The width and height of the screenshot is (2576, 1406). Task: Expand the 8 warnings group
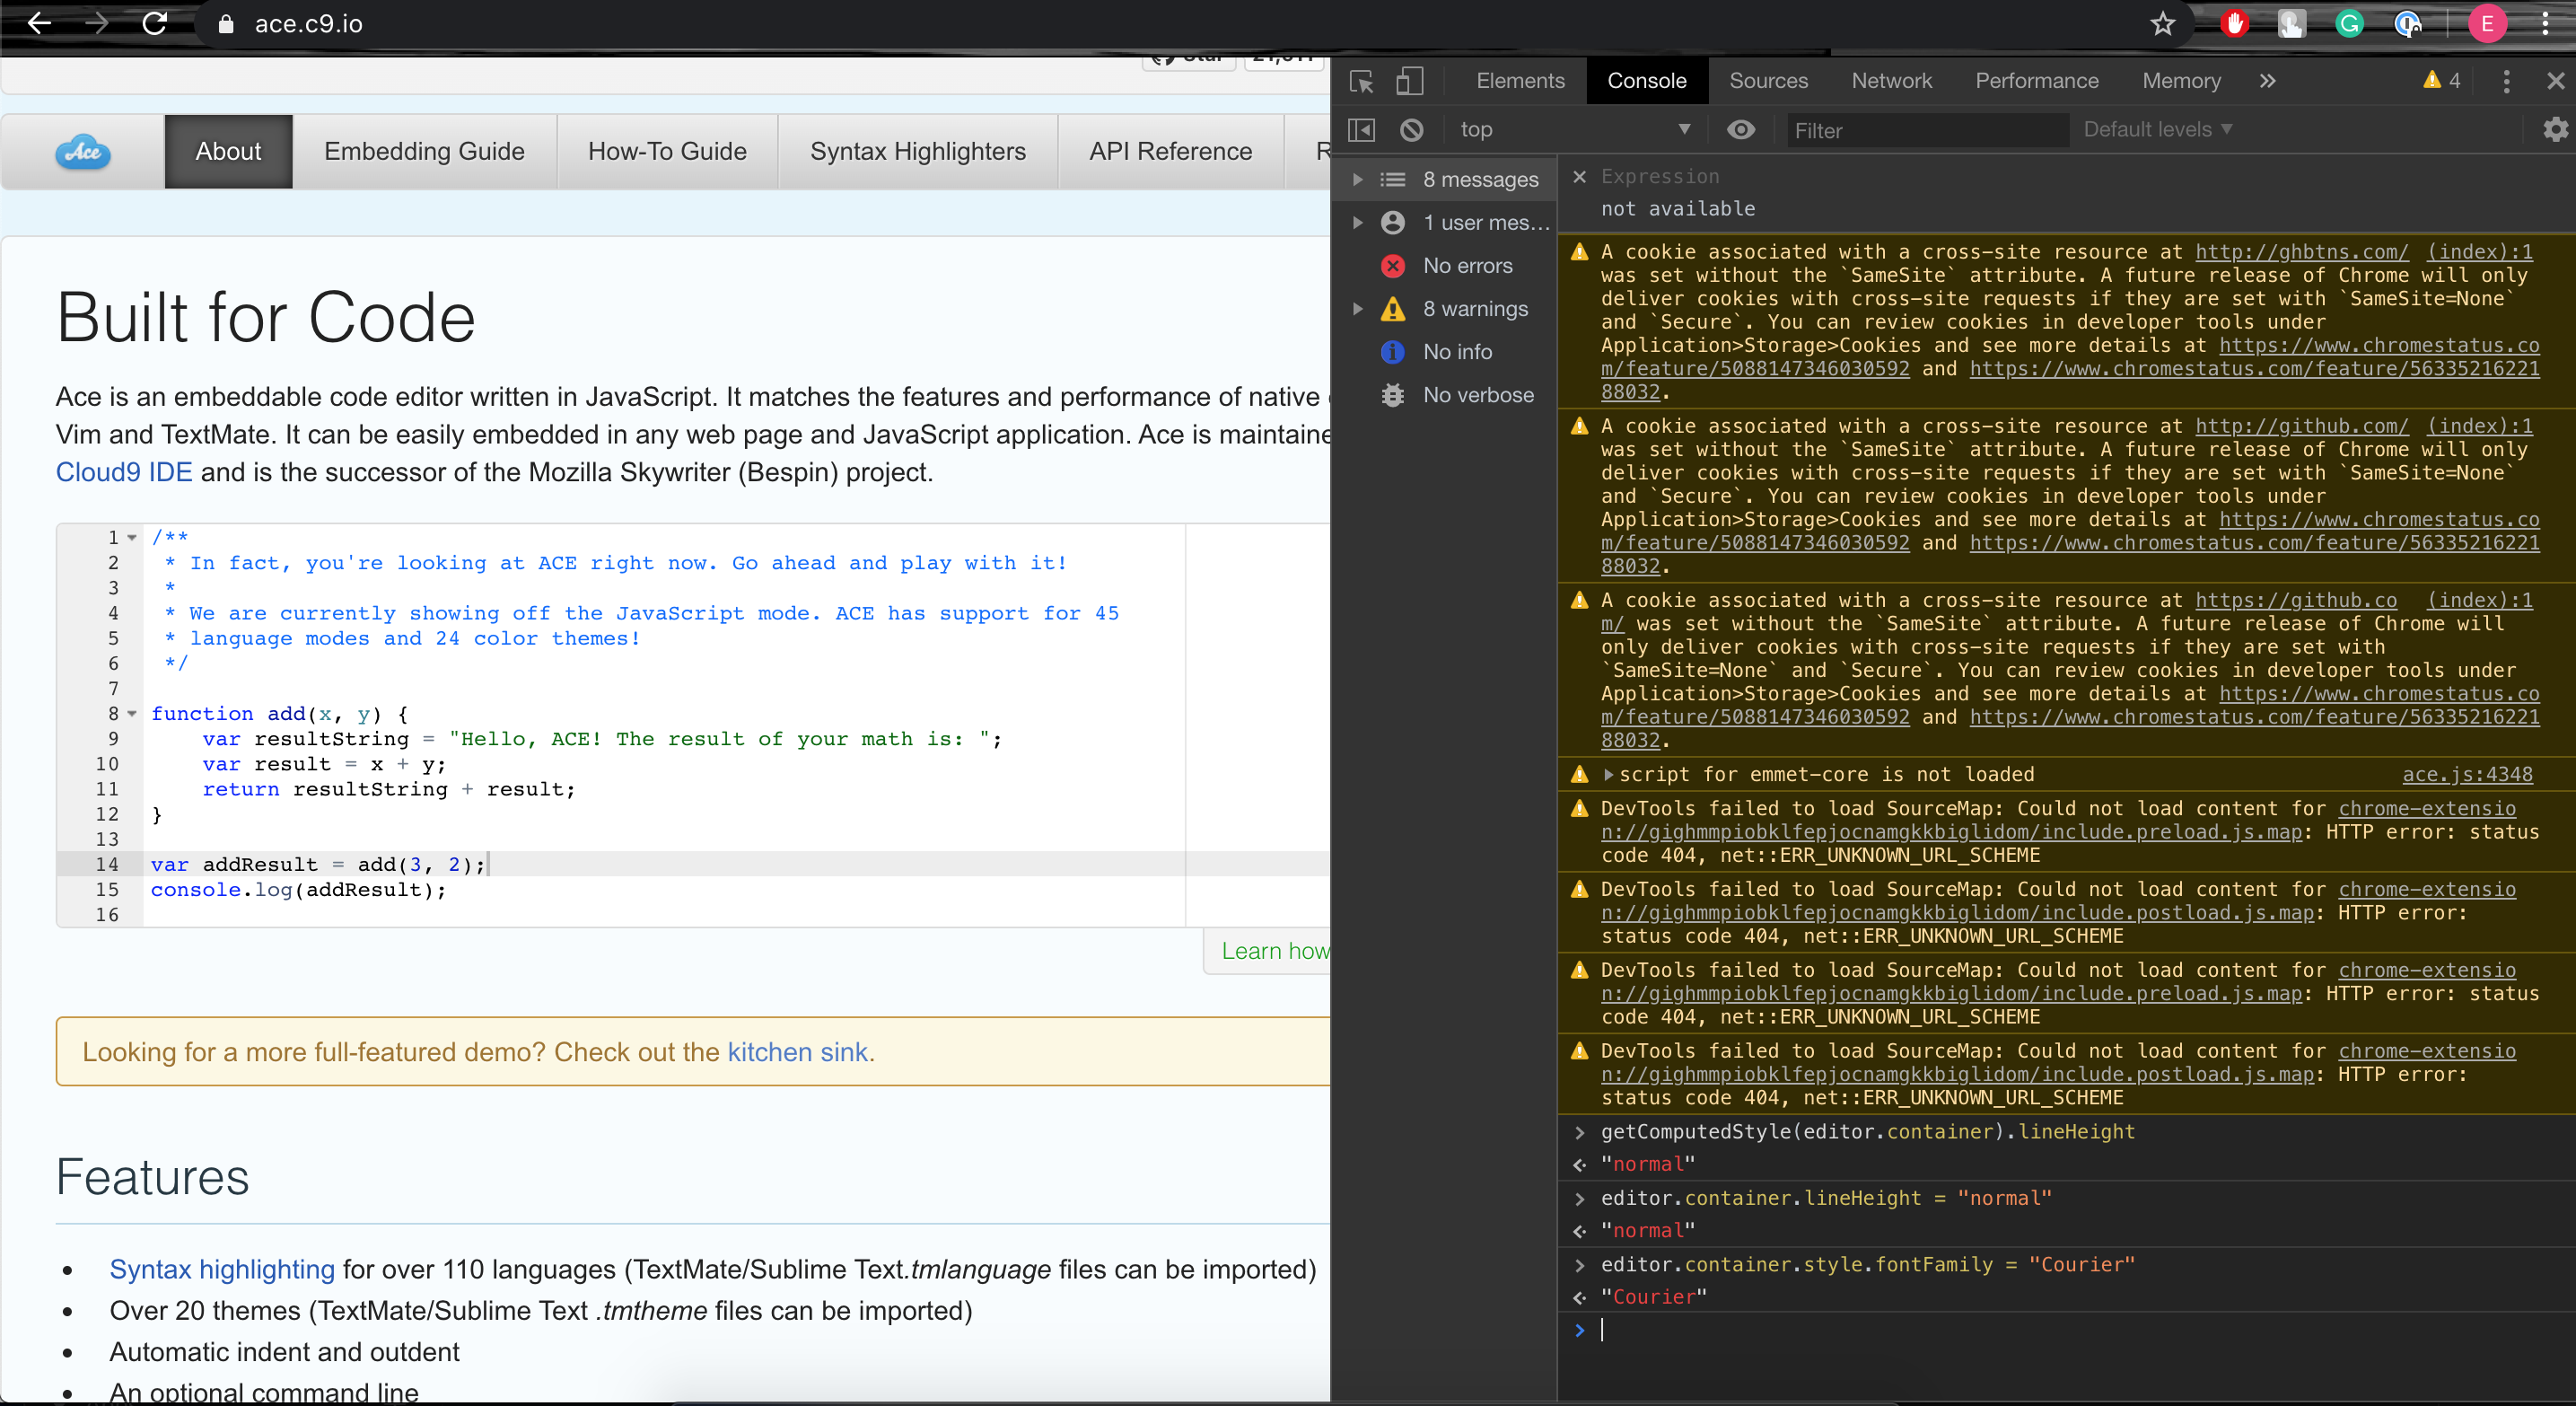1357,309
